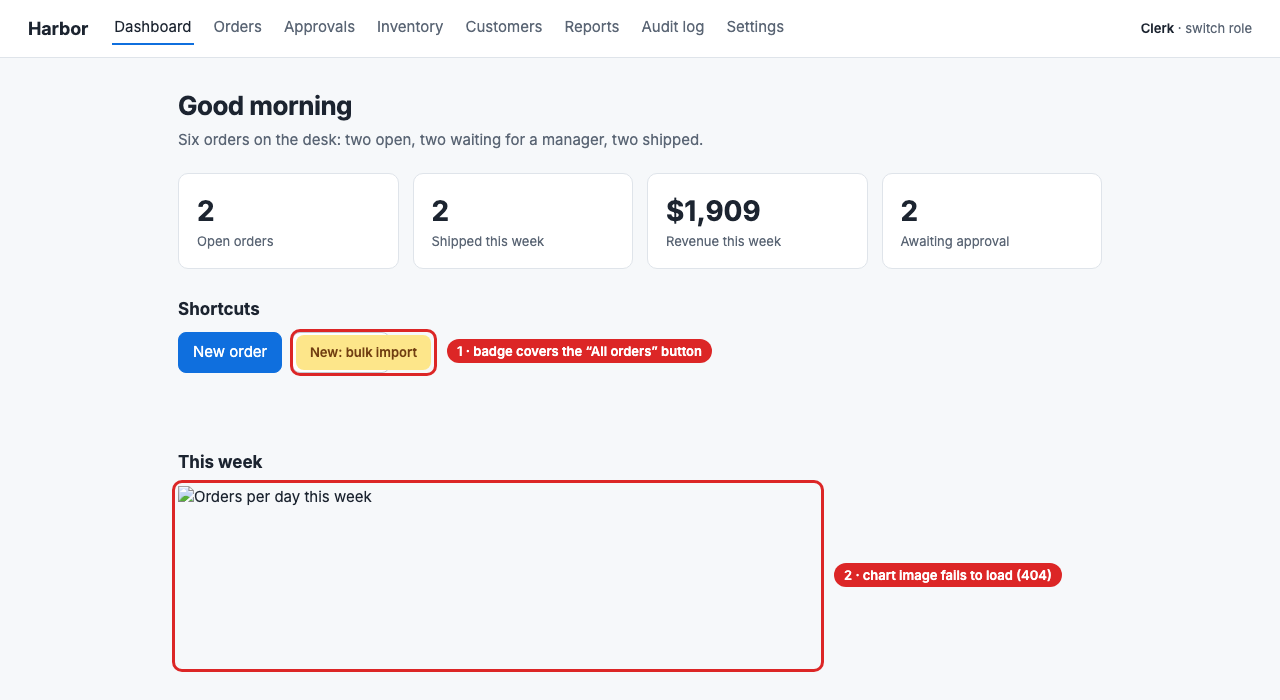Select the Awaiting approval card
Image resolution: width=1280 pixels, height=700 pixels.
pyautogui.click(x=992, y=221)
